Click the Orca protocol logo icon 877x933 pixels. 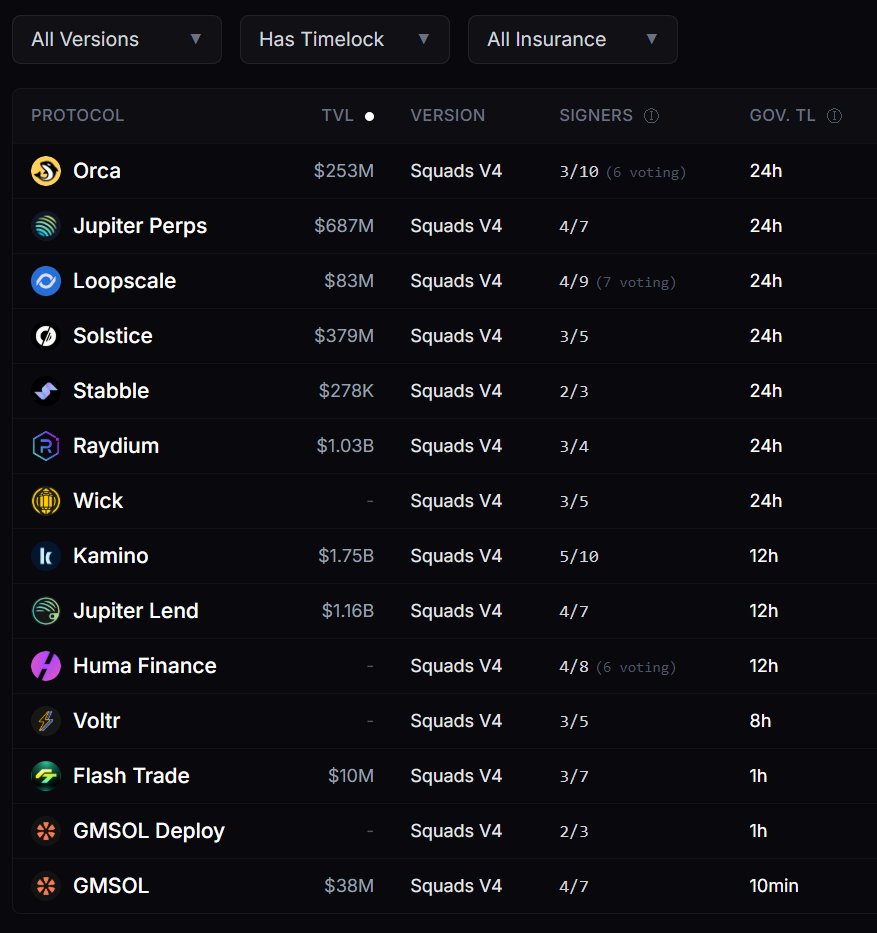click(46, 171)
